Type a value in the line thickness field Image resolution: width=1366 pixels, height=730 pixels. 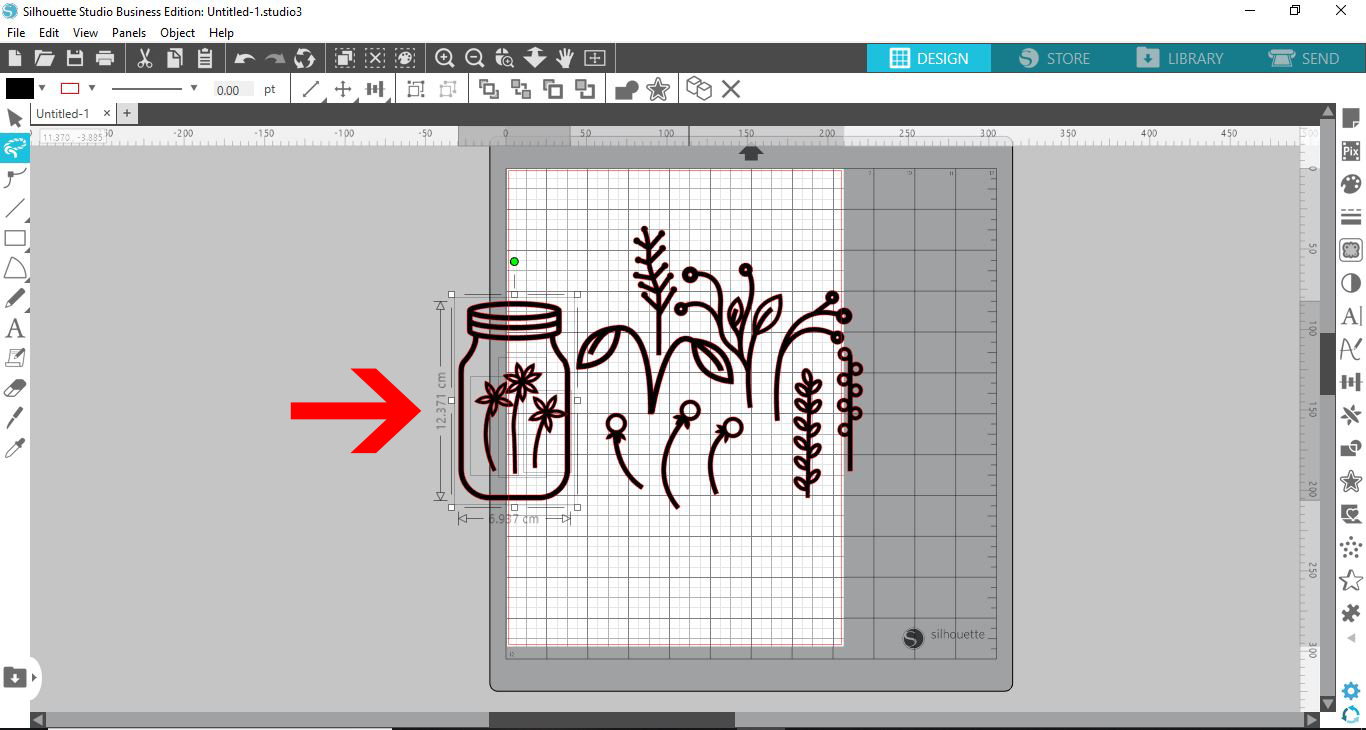click(x=233, y=89)
